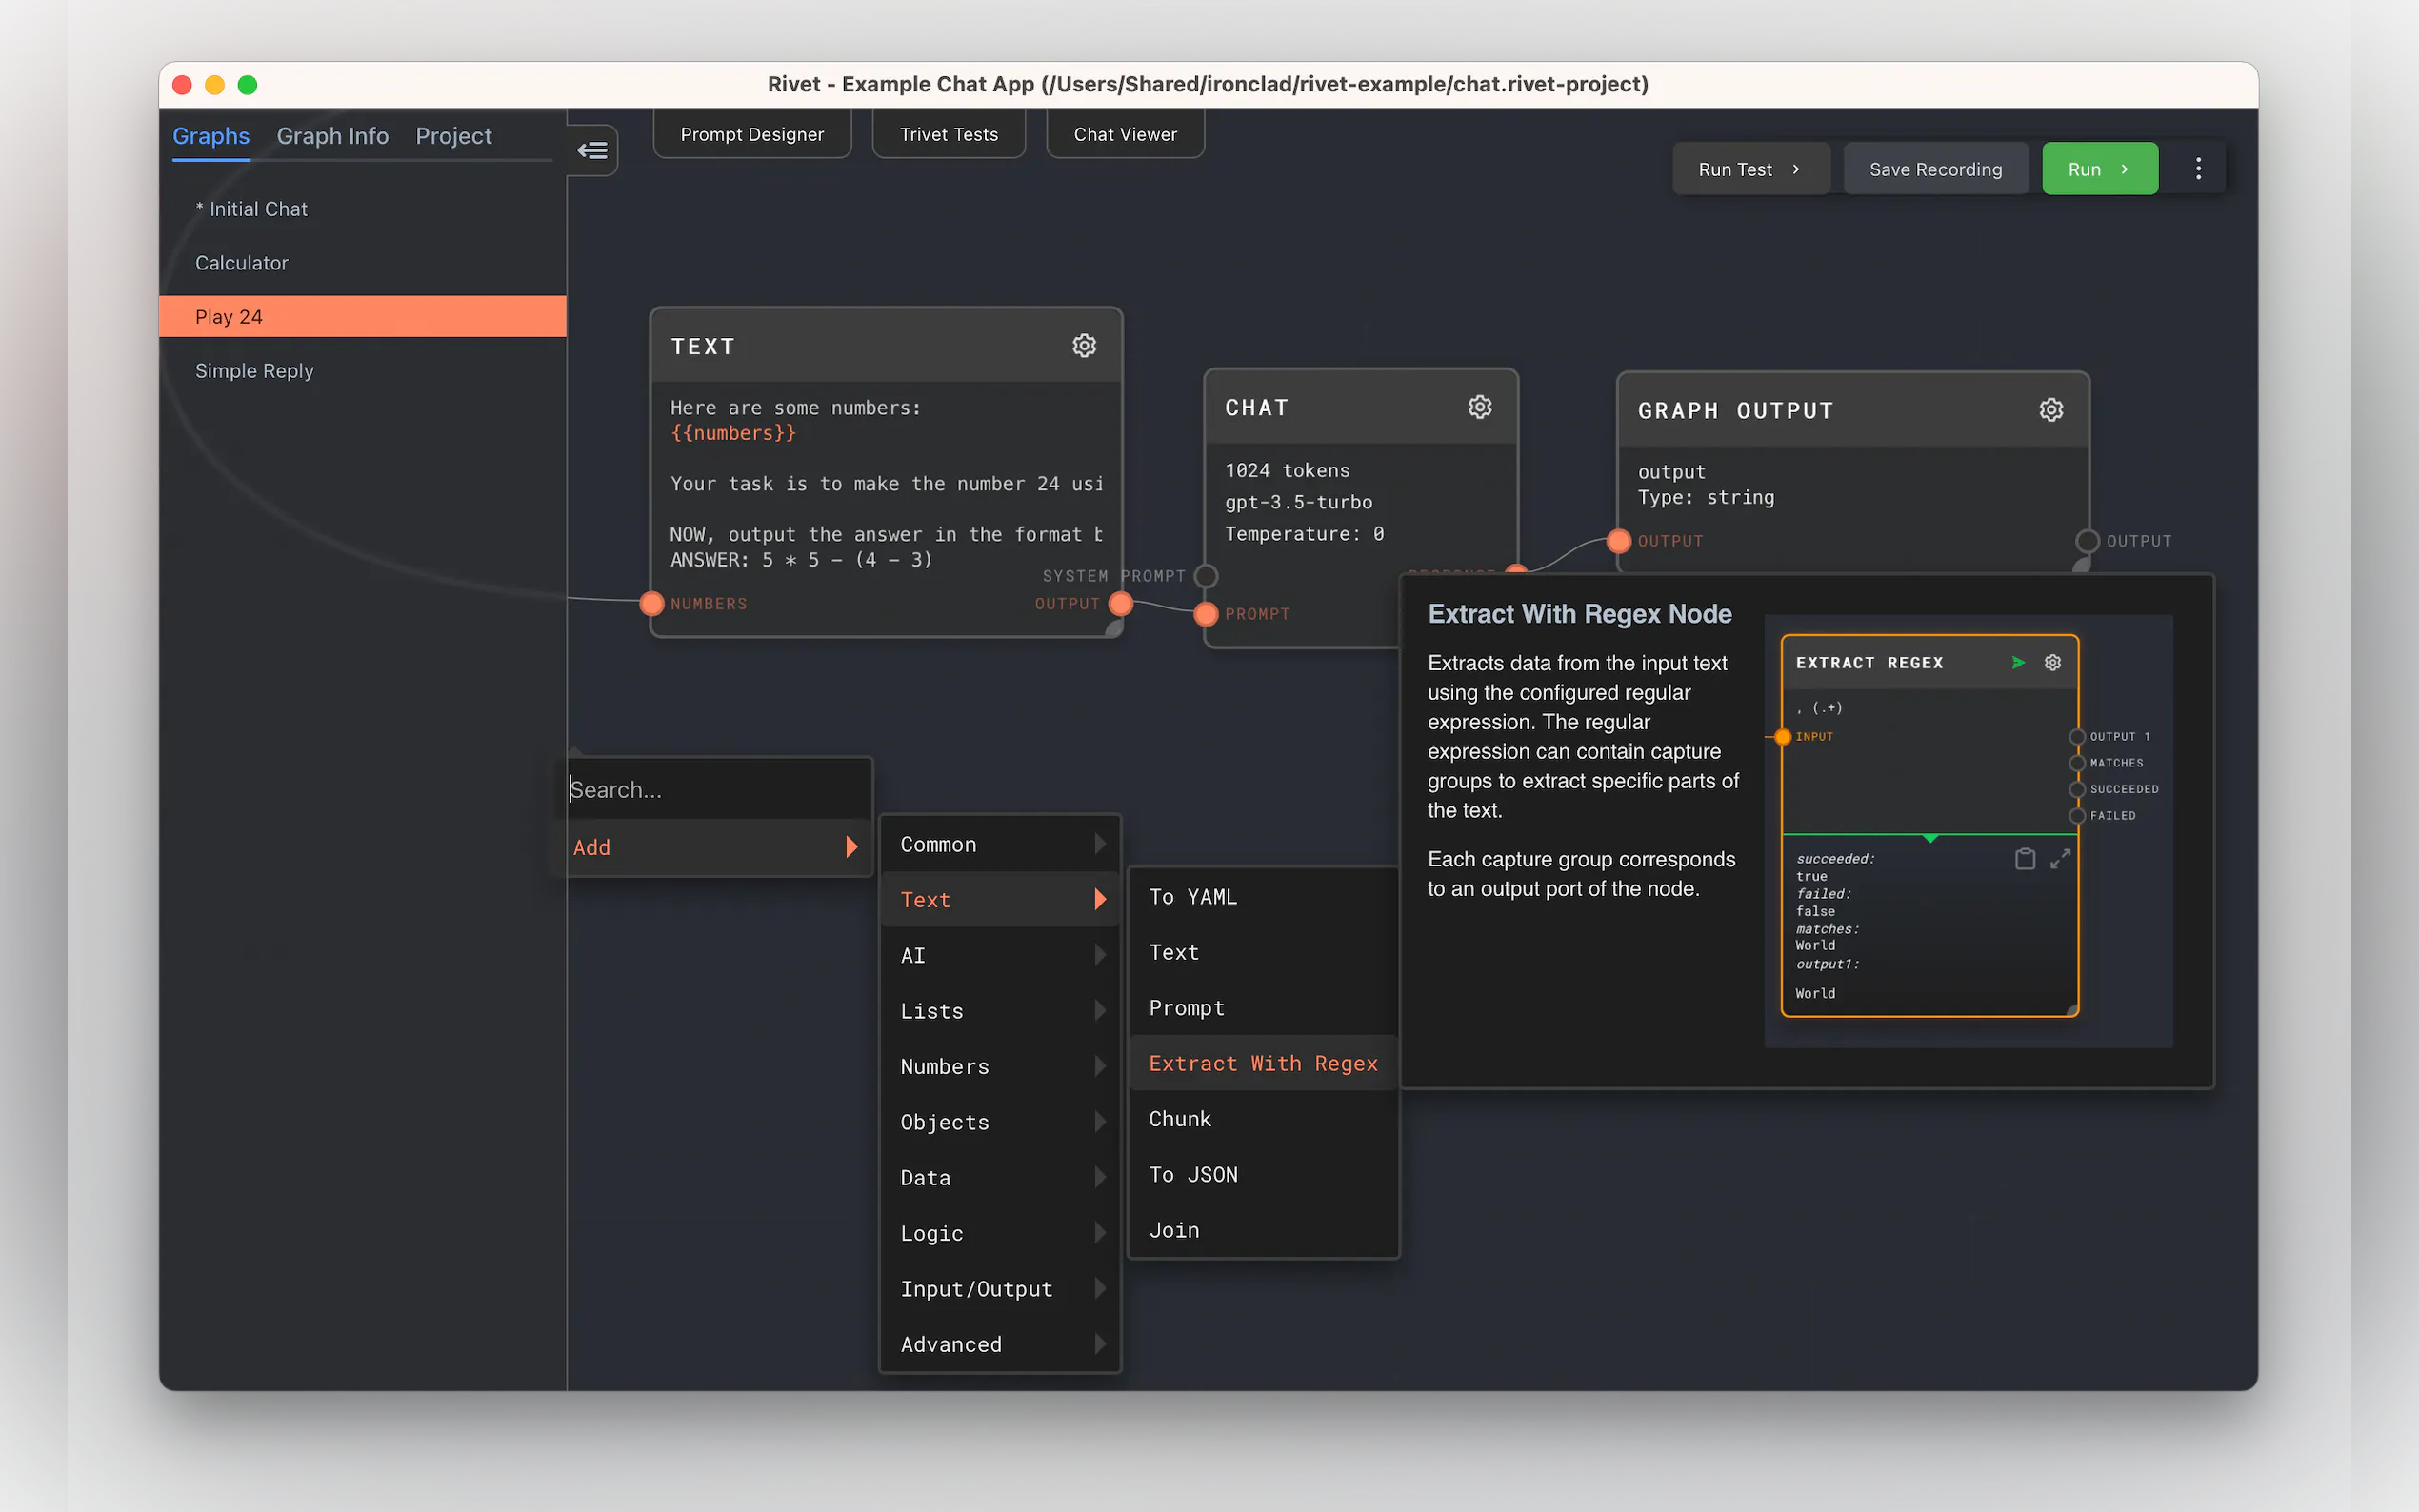The height and width of the screenshot is (1512, 2419).
Task: Click the System Prompt port on the CHAT node
Action: (1206, 576)
